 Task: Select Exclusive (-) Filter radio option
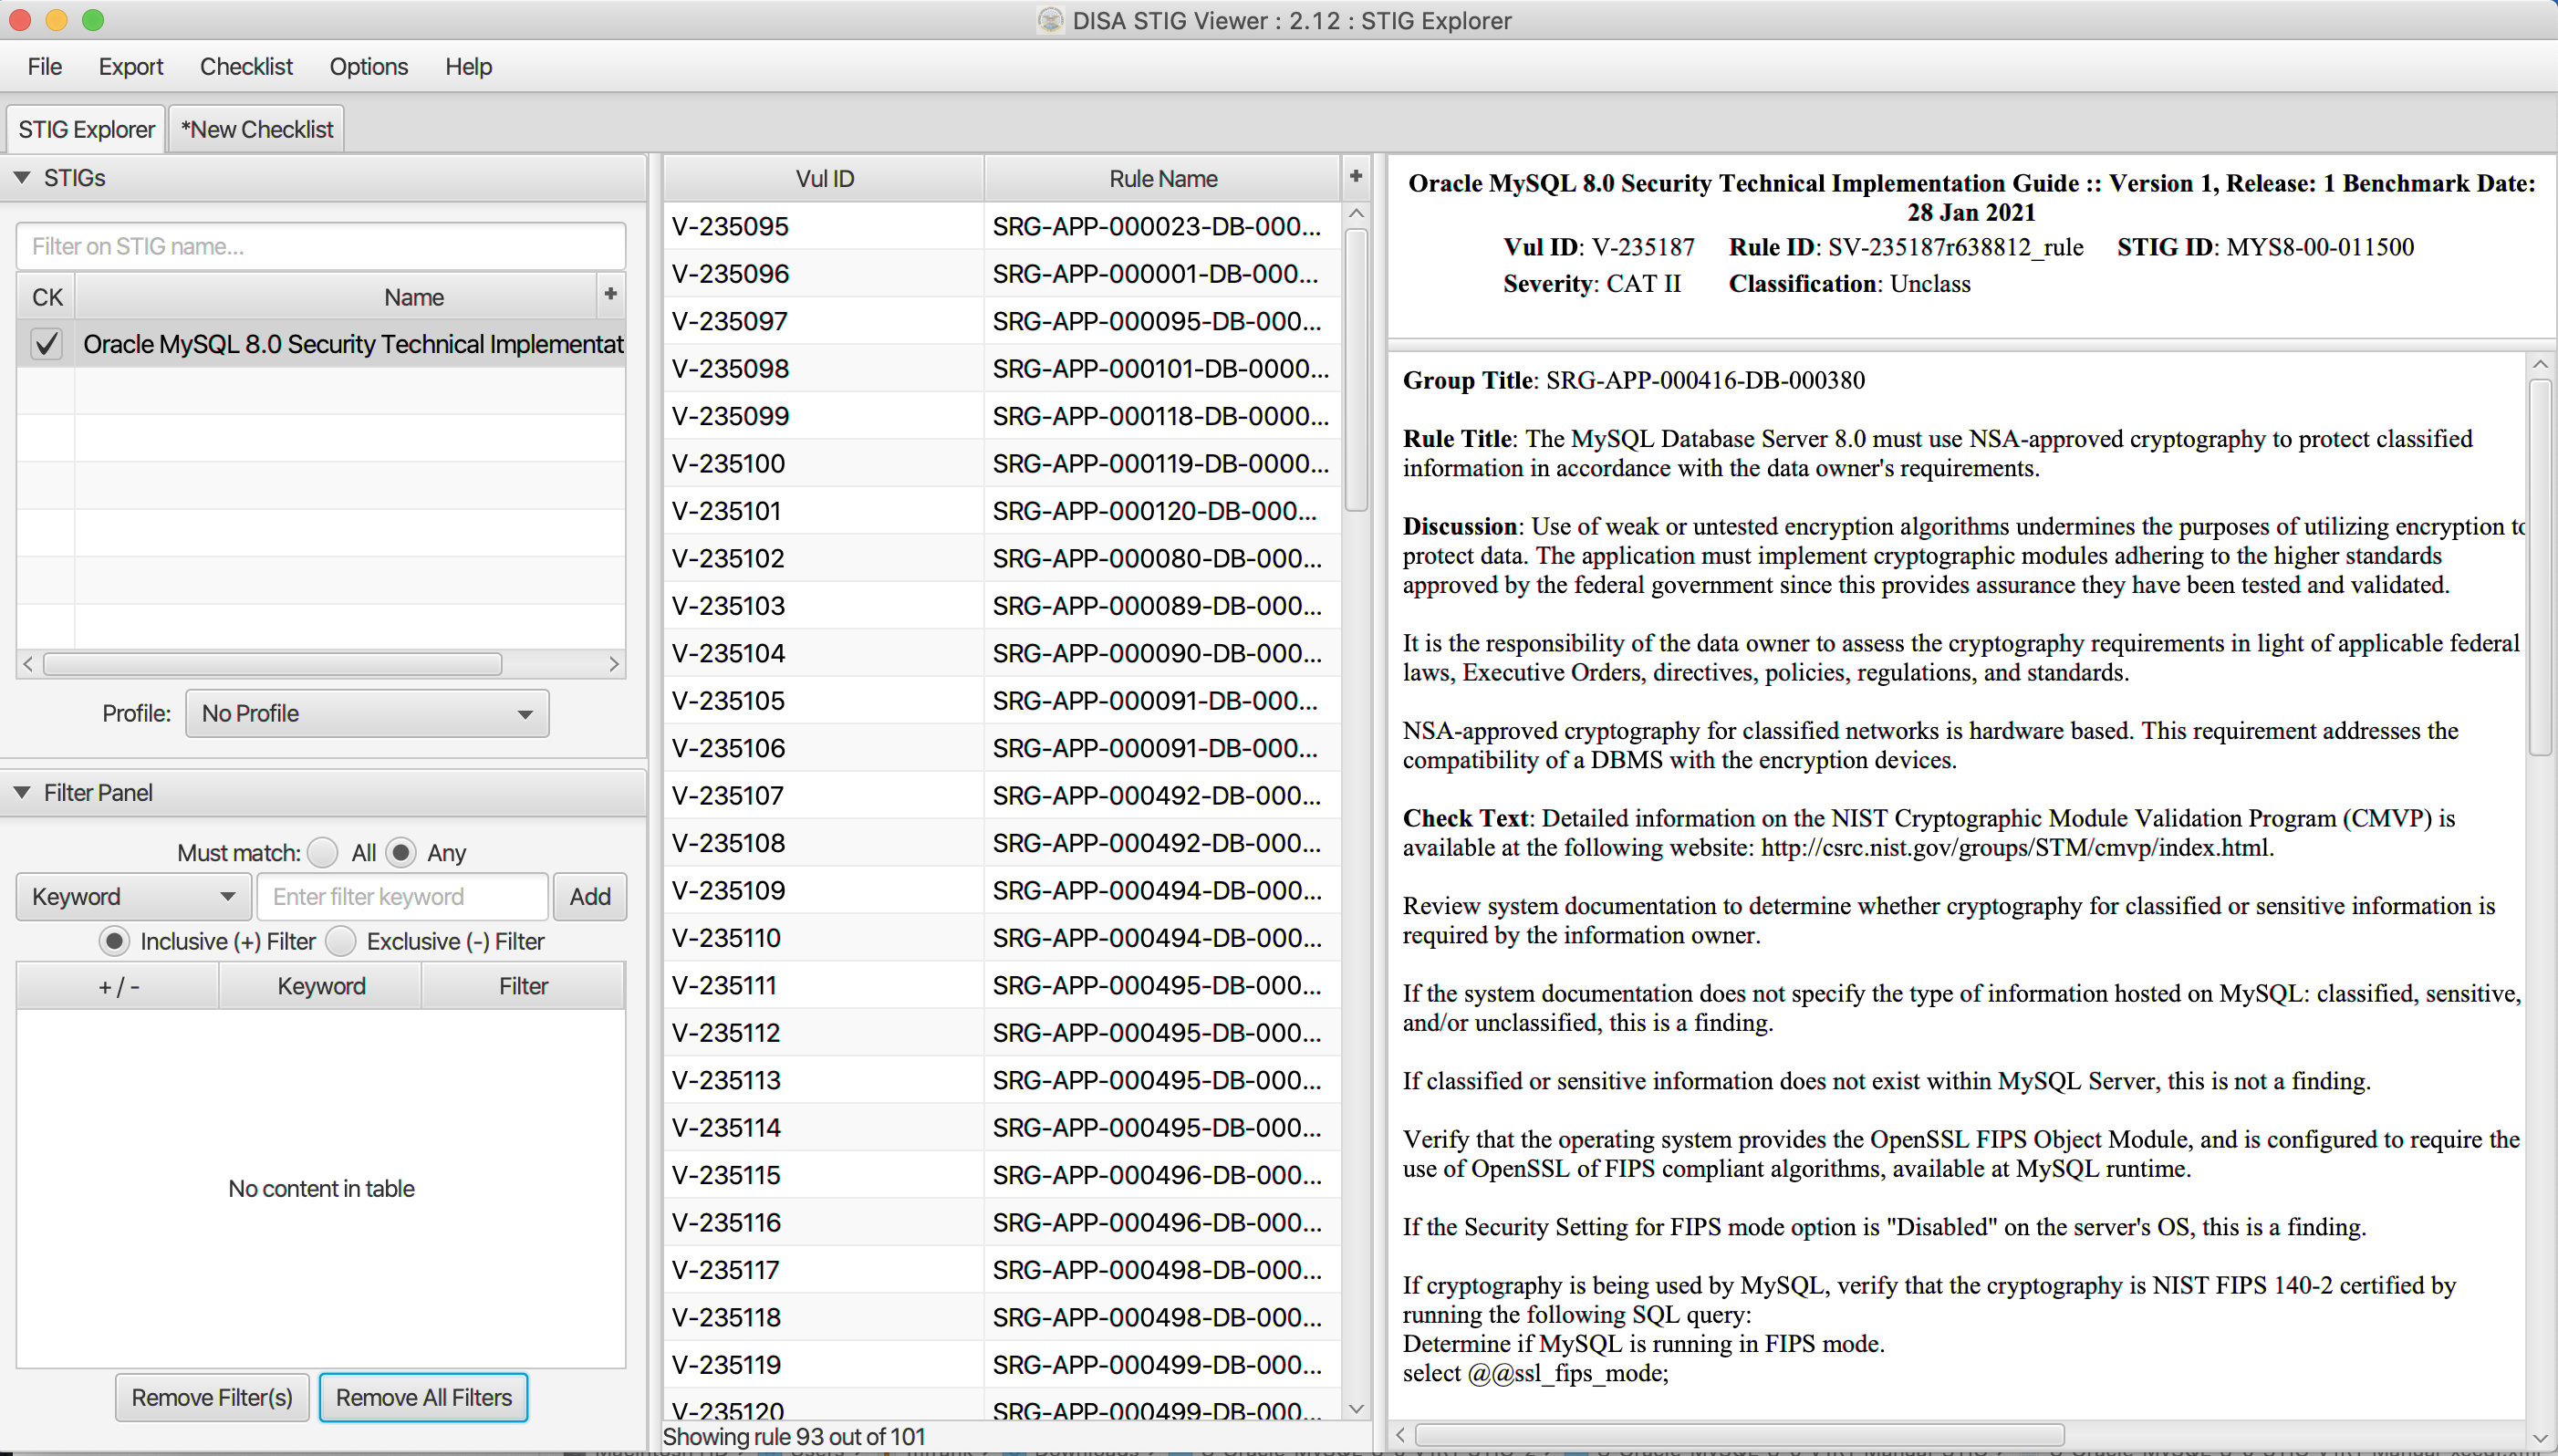pyautogui.click(x=341, y=941)
